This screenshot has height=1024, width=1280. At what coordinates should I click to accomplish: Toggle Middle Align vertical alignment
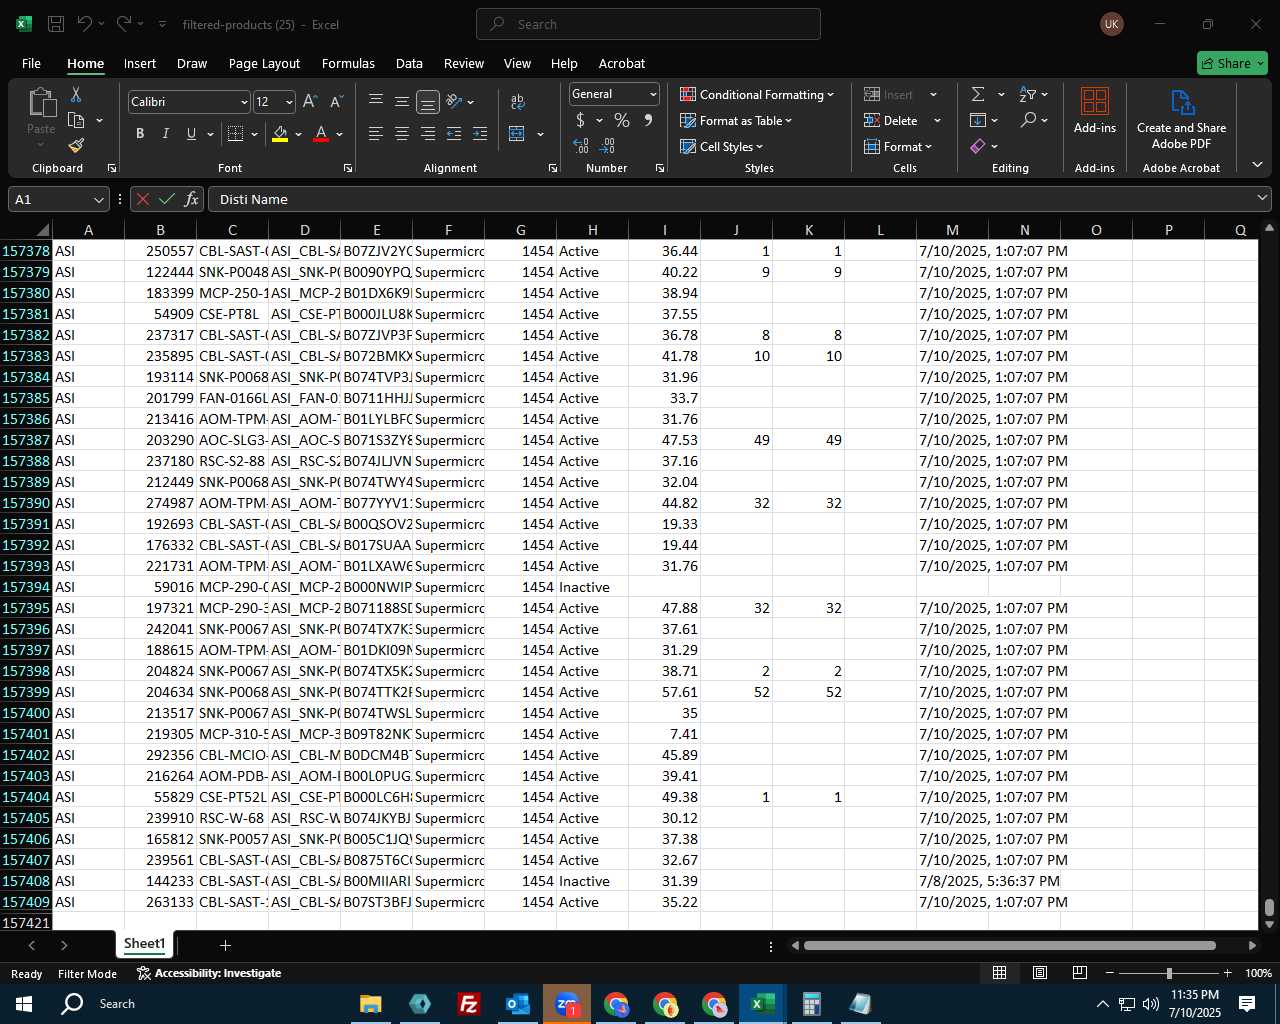click(x=402, y=102)
